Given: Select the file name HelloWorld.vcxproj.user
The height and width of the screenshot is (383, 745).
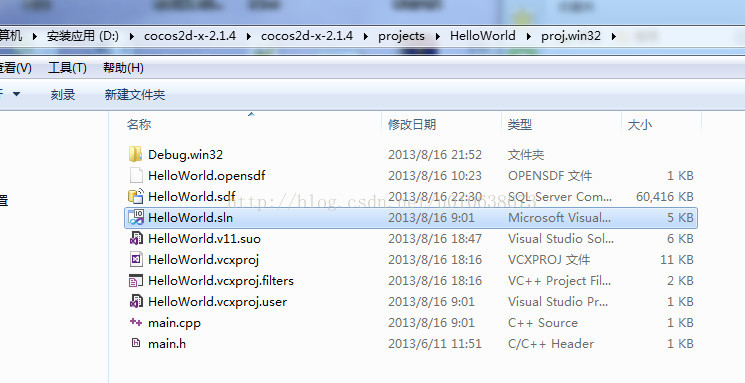Looking at the screenshot, I should [x=218, y=301].
